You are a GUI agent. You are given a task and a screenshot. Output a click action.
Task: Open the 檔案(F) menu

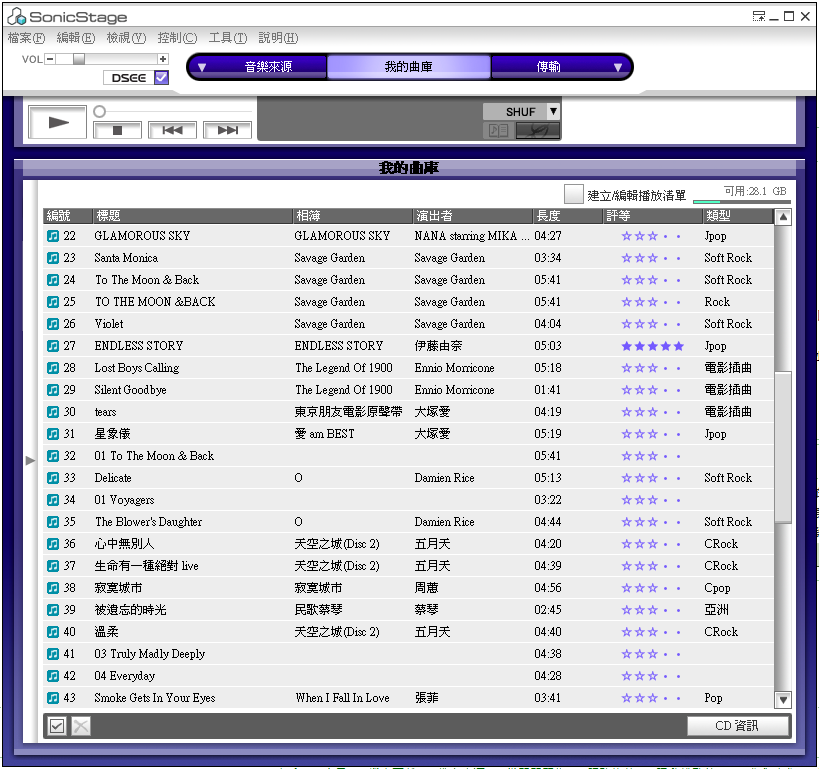point(27,38)
